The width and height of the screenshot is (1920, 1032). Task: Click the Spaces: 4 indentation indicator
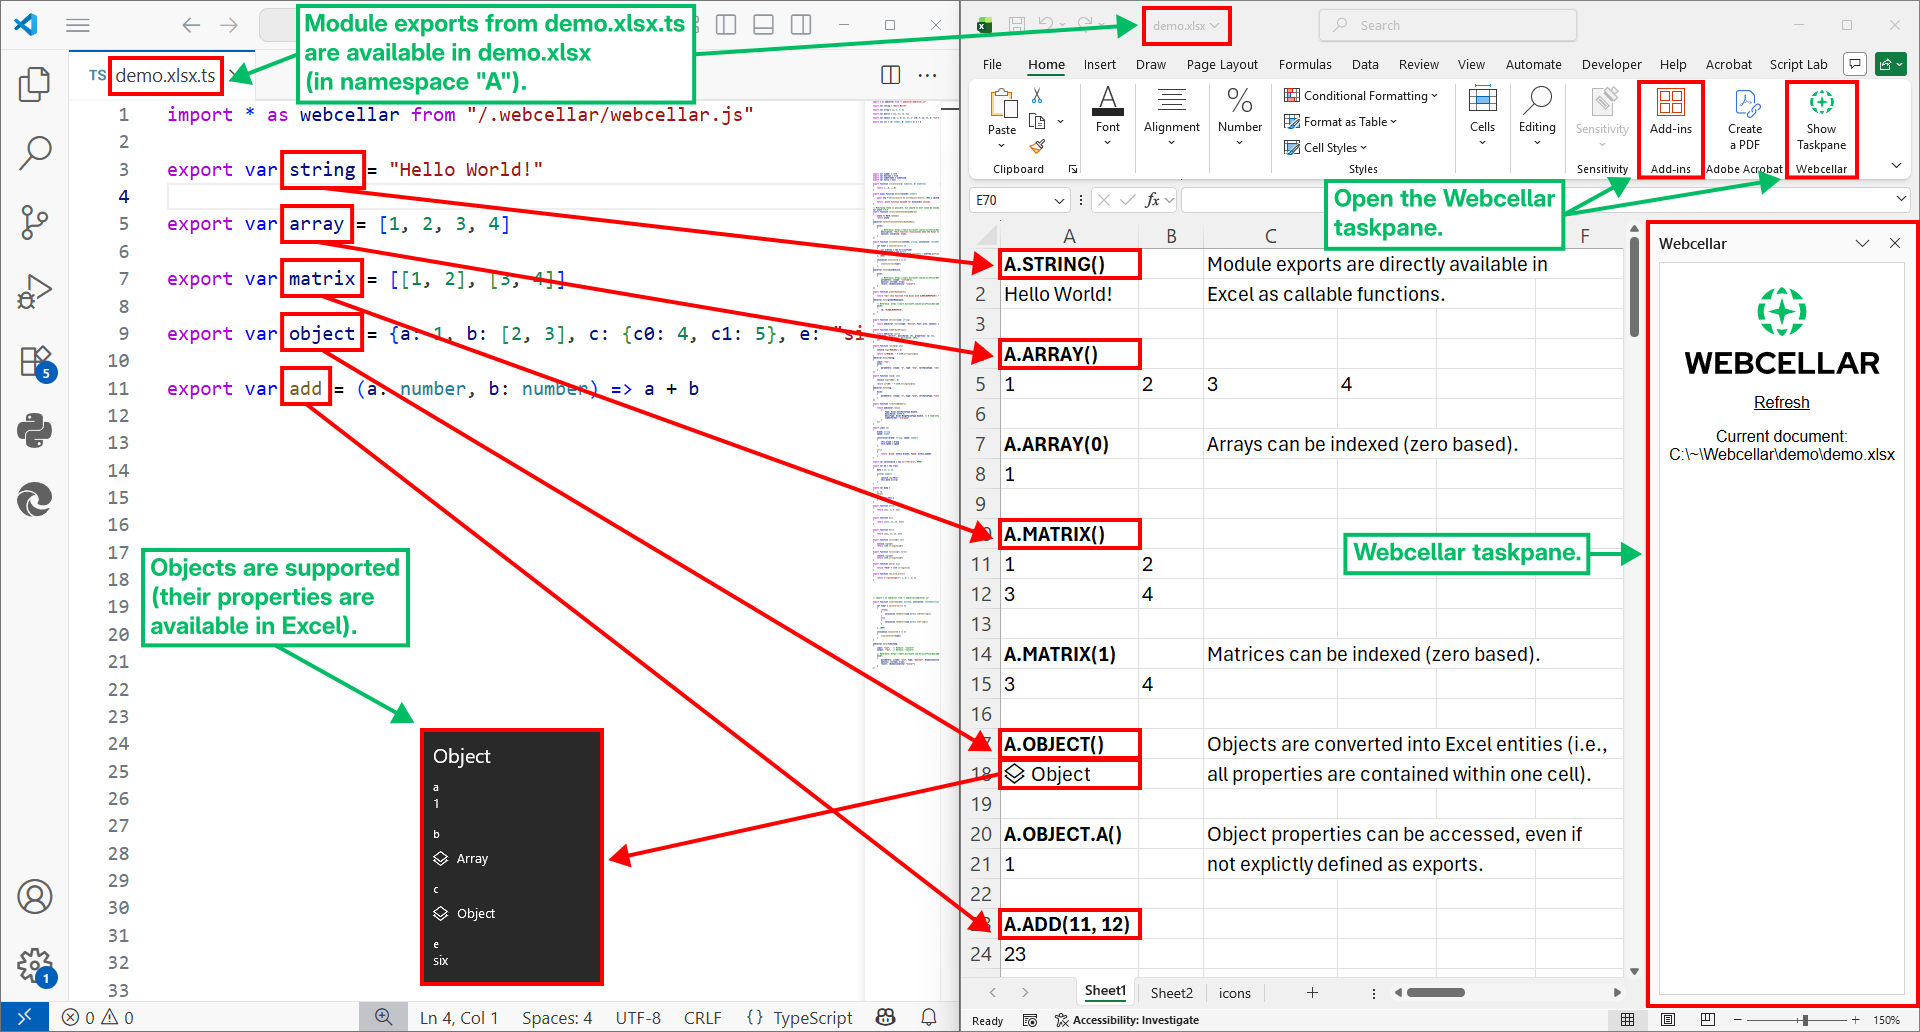[556, 1018]
